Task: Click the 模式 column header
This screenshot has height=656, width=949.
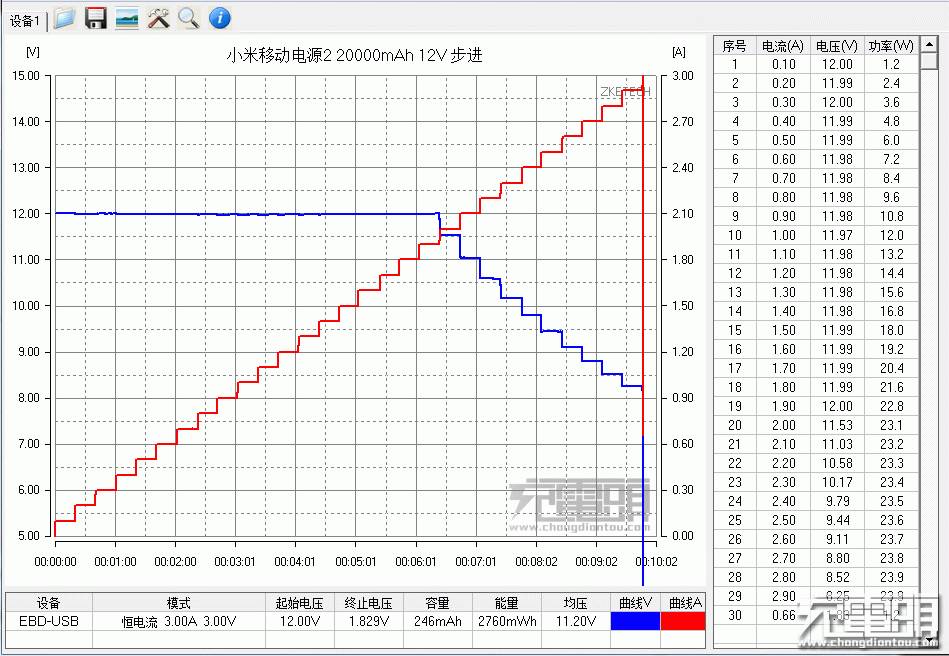Action: [179, 603]
